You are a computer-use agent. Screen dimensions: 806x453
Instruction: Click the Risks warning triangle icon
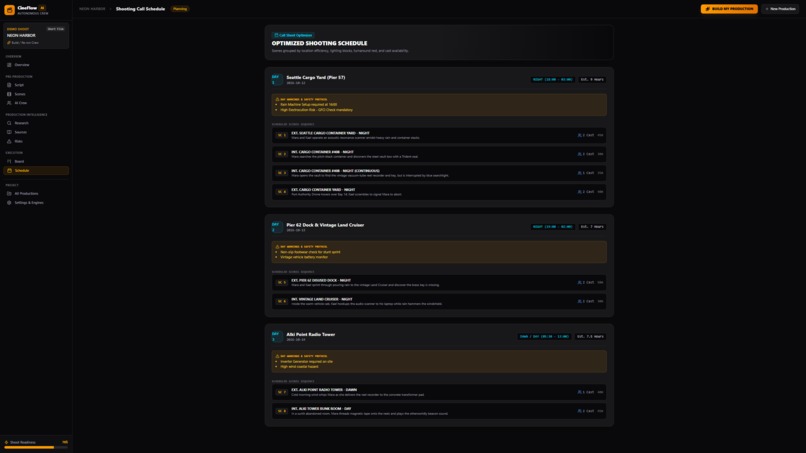9,141
